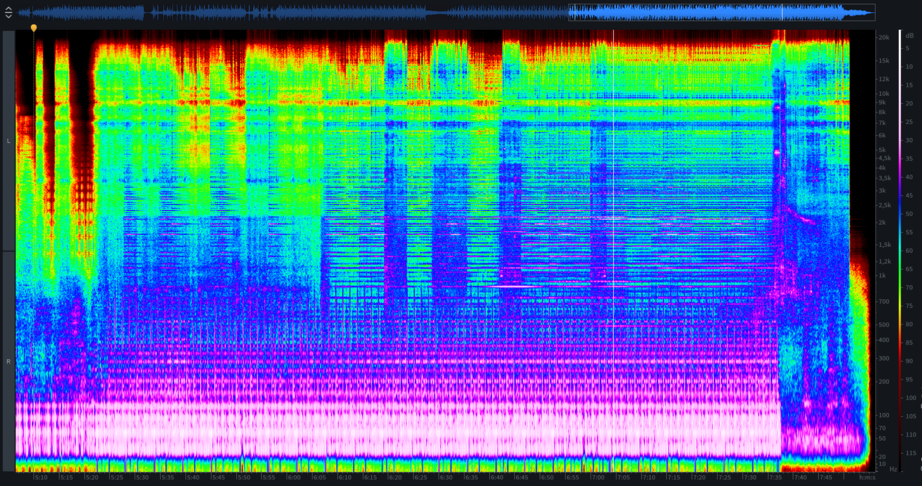922x486 pixels.
Task: Click the white spectrogram amplitude range slider
Action: point(899,250)
